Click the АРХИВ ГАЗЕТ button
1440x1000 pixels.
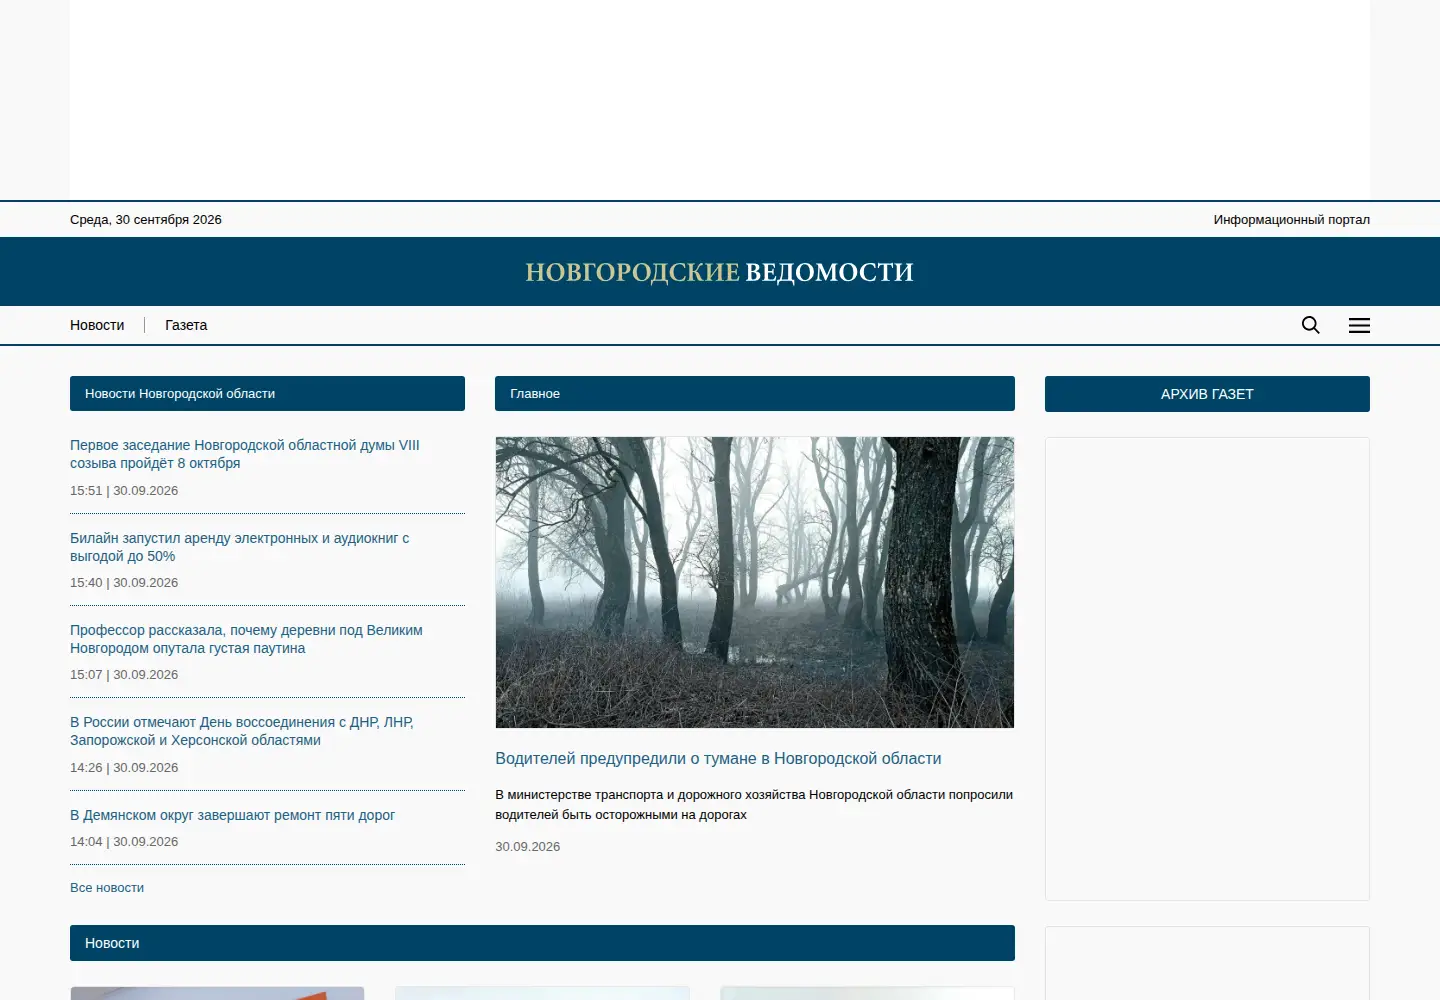coord(1207,394)
